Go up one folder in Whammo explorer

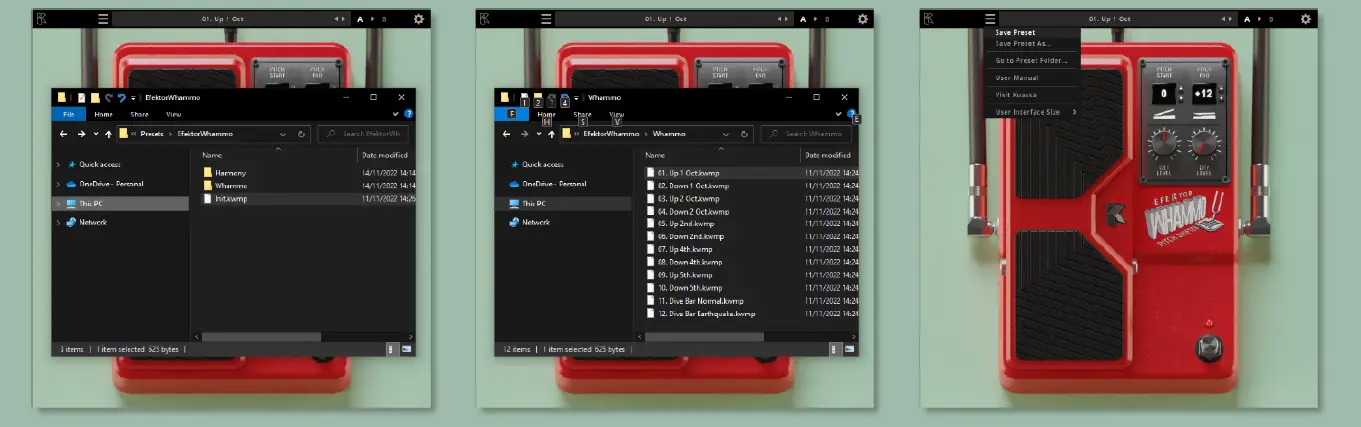click(551, 133)
